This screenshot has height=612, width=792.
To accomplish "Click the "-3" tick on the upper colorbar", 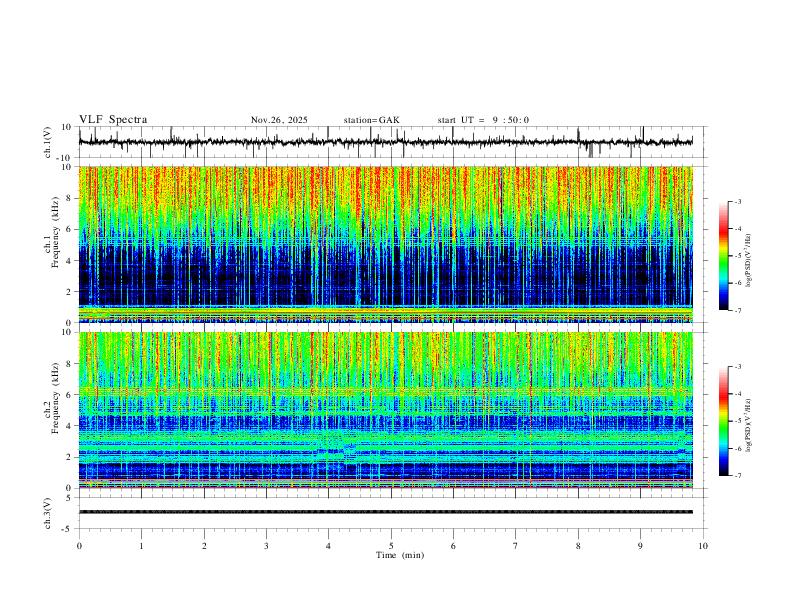I will 737,201.
